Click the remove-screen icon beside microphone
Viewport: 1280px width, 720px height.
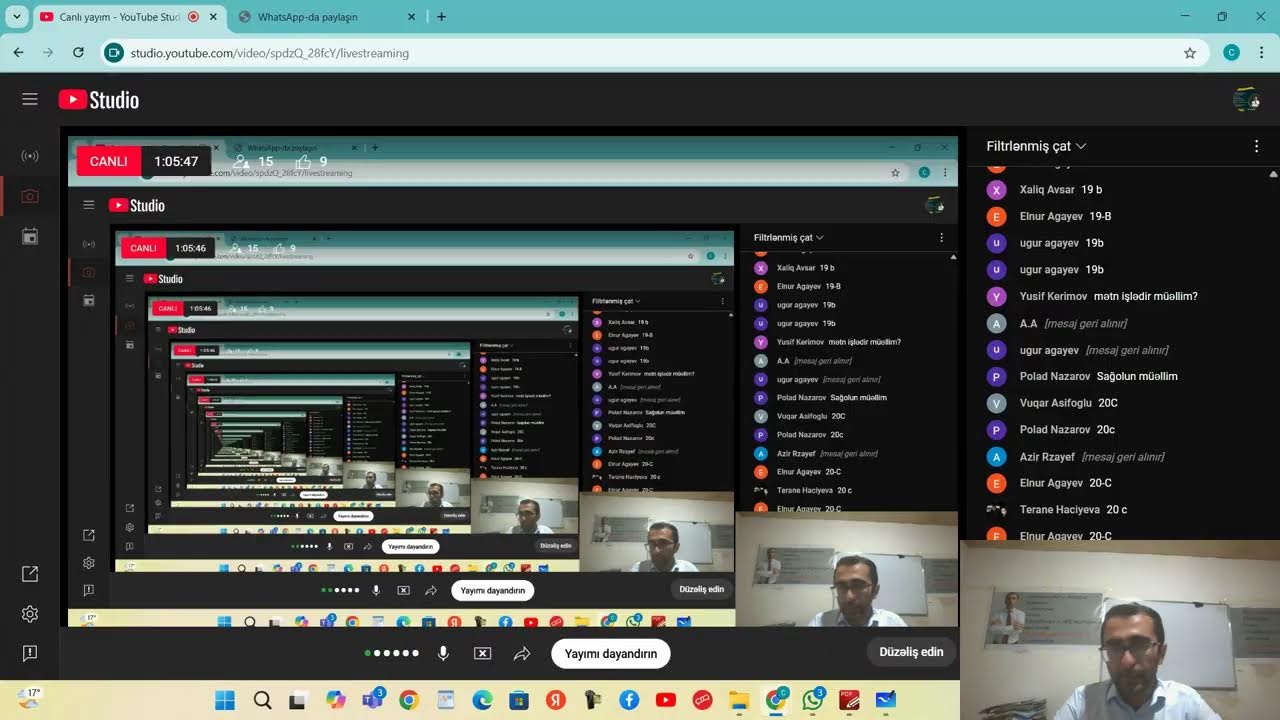pos(482,653)
